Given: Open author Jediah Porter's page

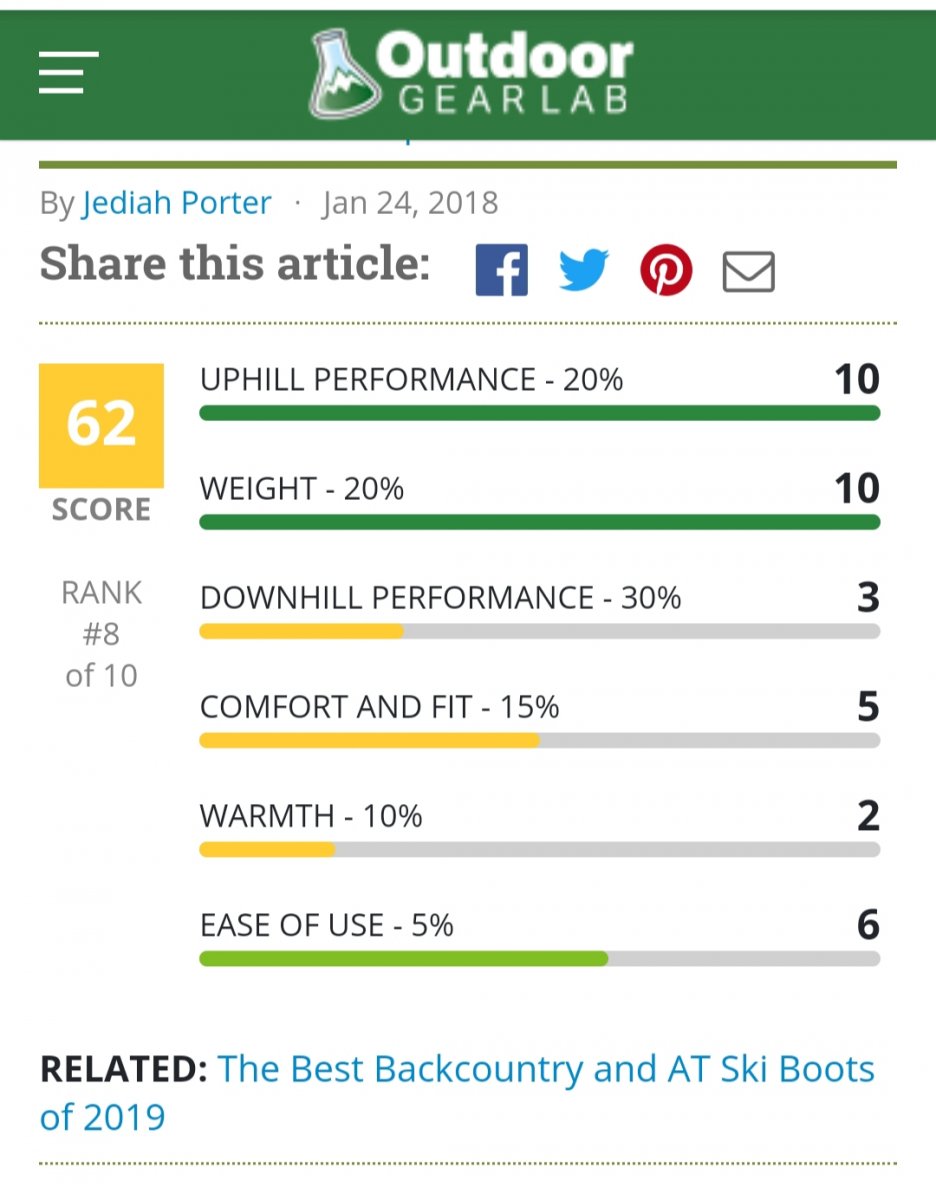Looking at the screenshot, I should click(x=177, y=203).
